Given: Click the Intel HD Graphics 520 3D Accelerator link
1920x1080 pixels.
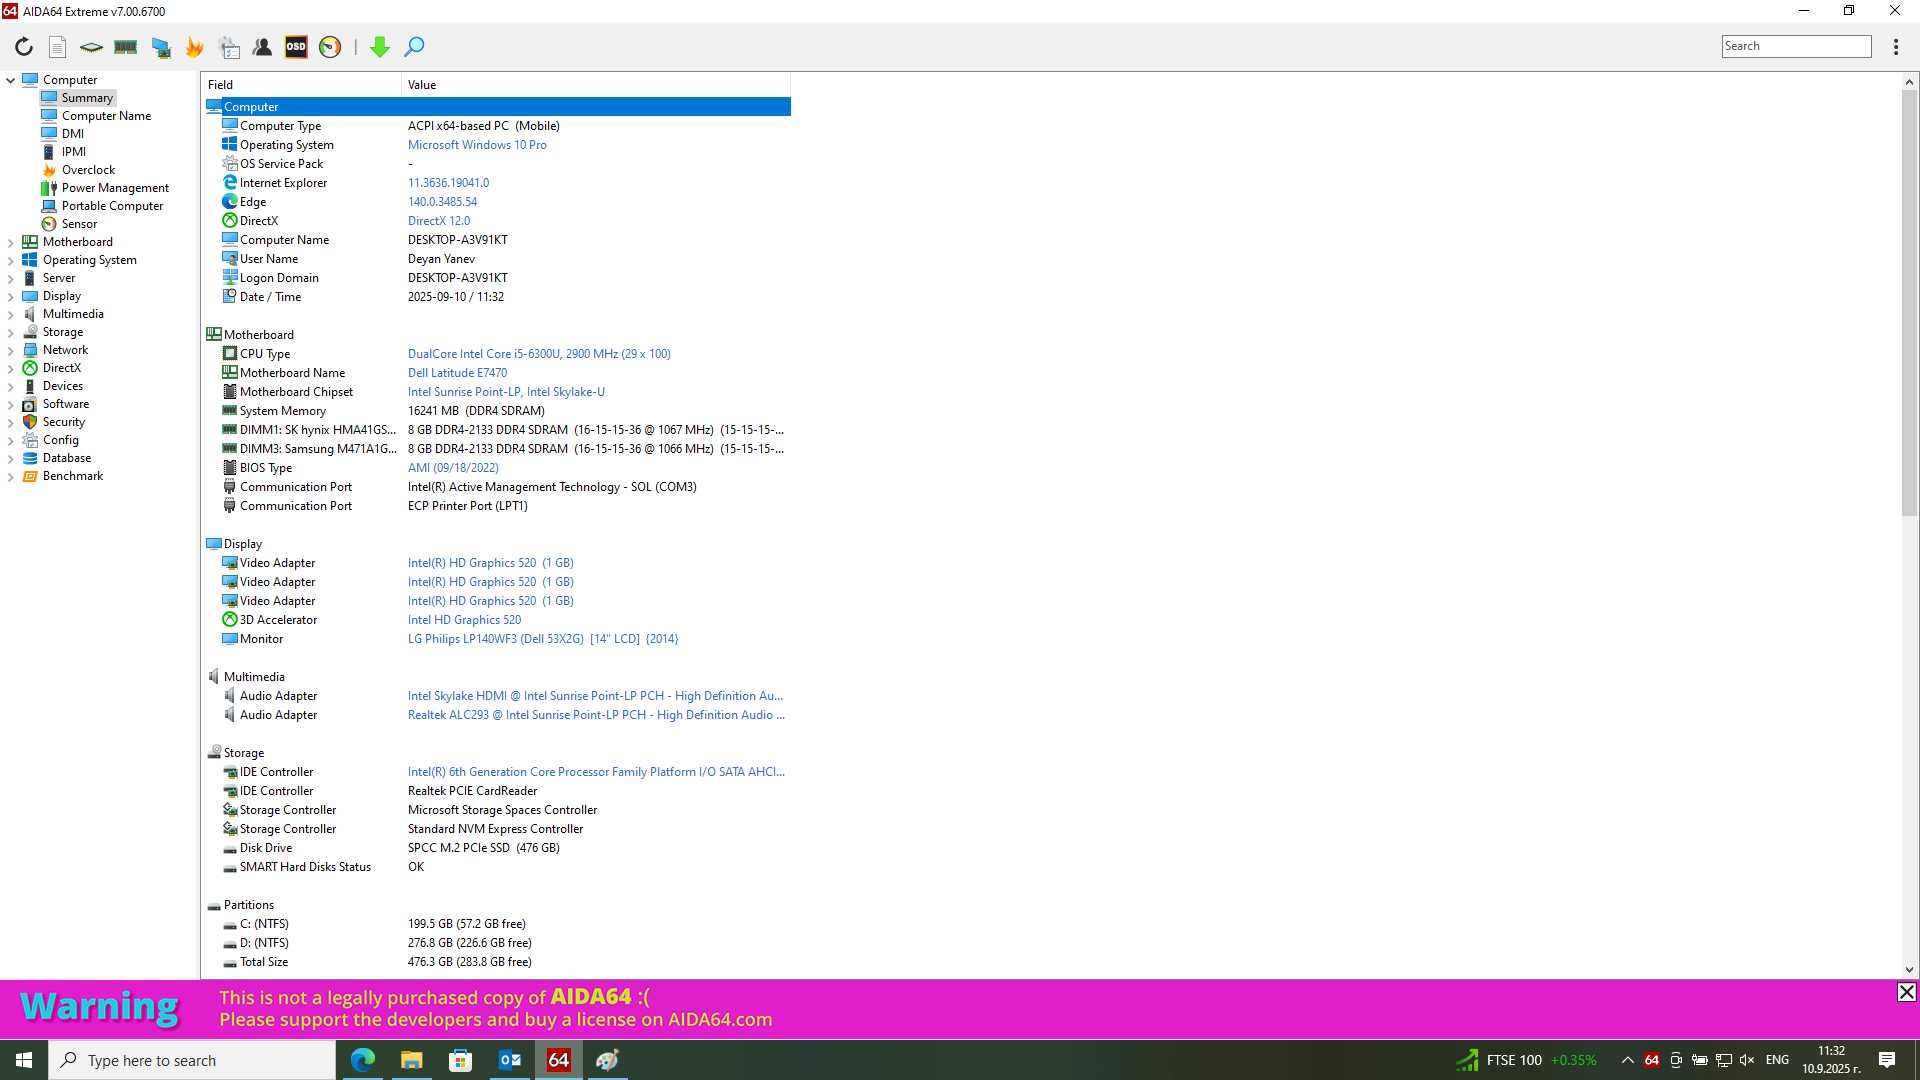Looking at the screenshot, I should [x=464, y=620].
